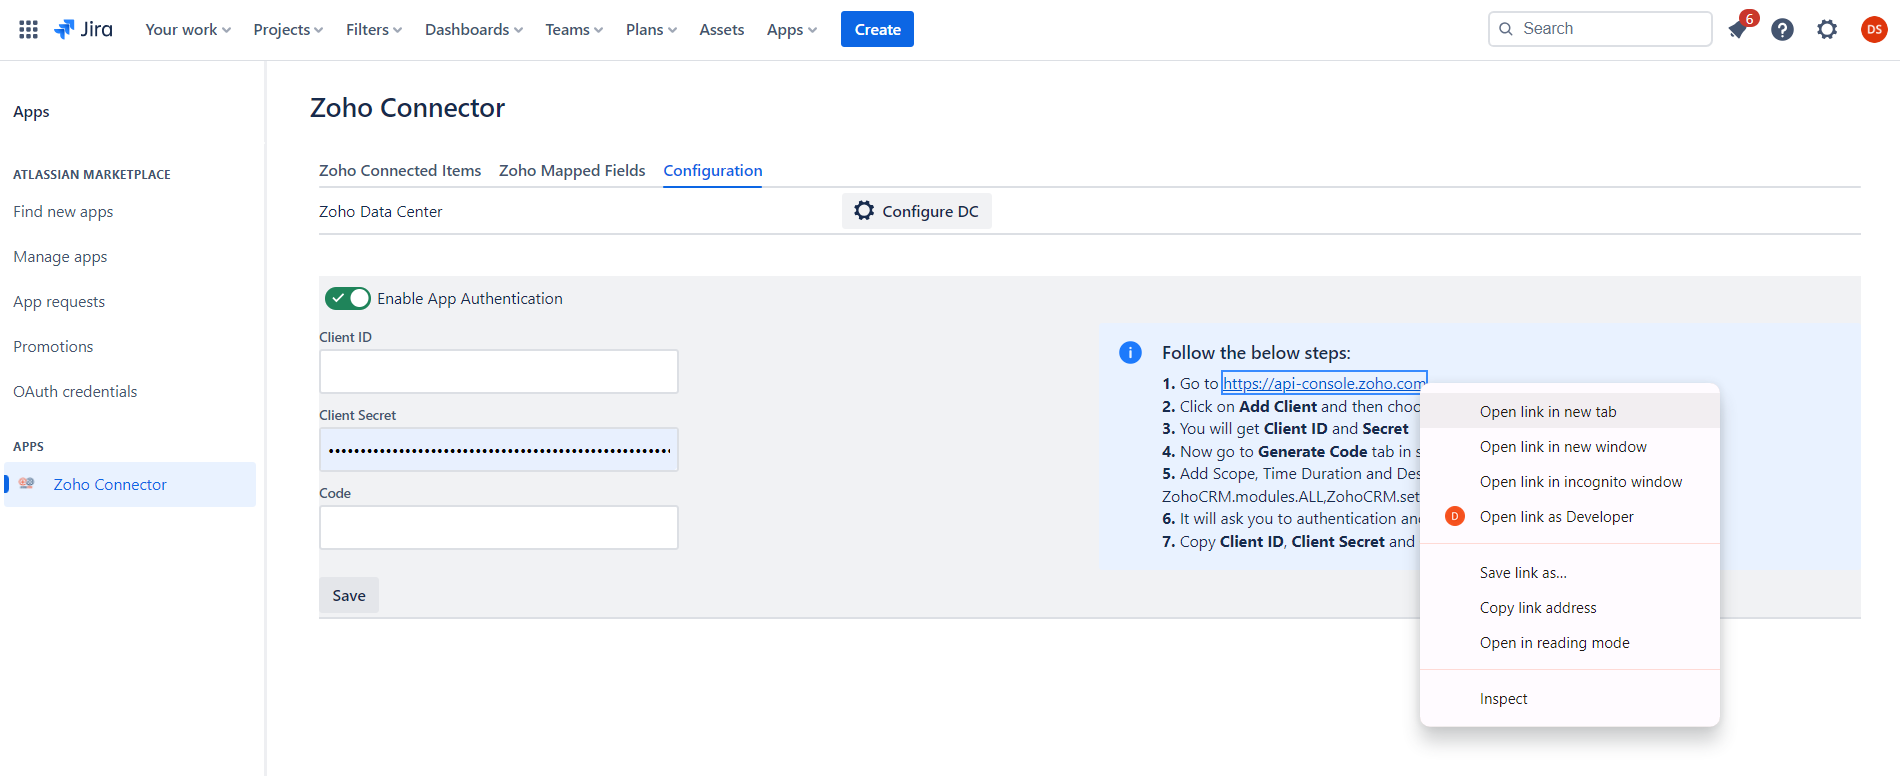Expand the Teams dropdown
The height and width of the screenshot is (776, 1900).
[574, 30]
